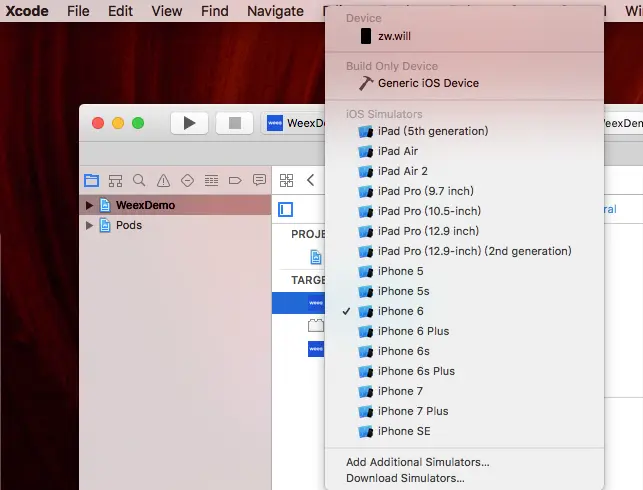Select iPad Pro (12.9-inch) (2nd generation) simulator
This screenshot has height=490, width=643.
pos(464,251)
